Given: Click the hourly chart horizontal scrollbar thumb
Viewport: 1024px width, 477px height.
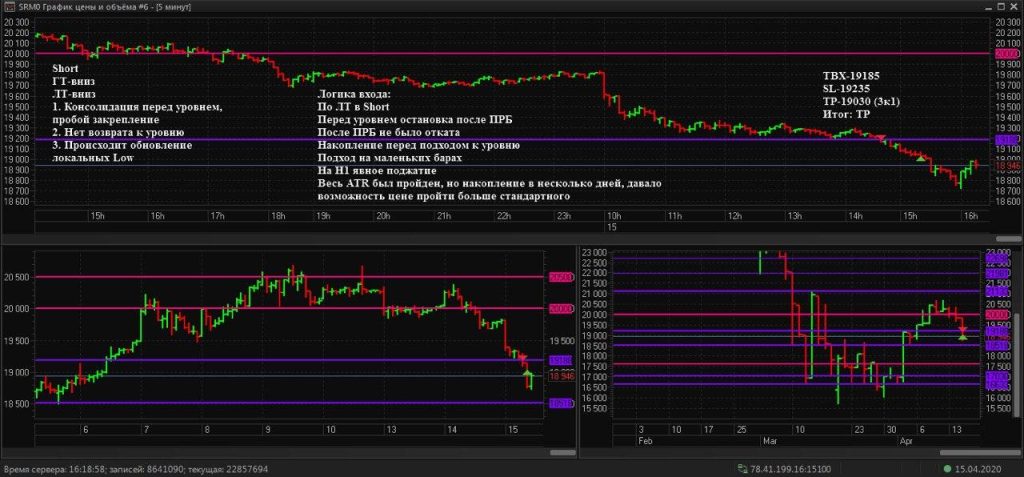Looking at the screenshot, I should (563, 452).
